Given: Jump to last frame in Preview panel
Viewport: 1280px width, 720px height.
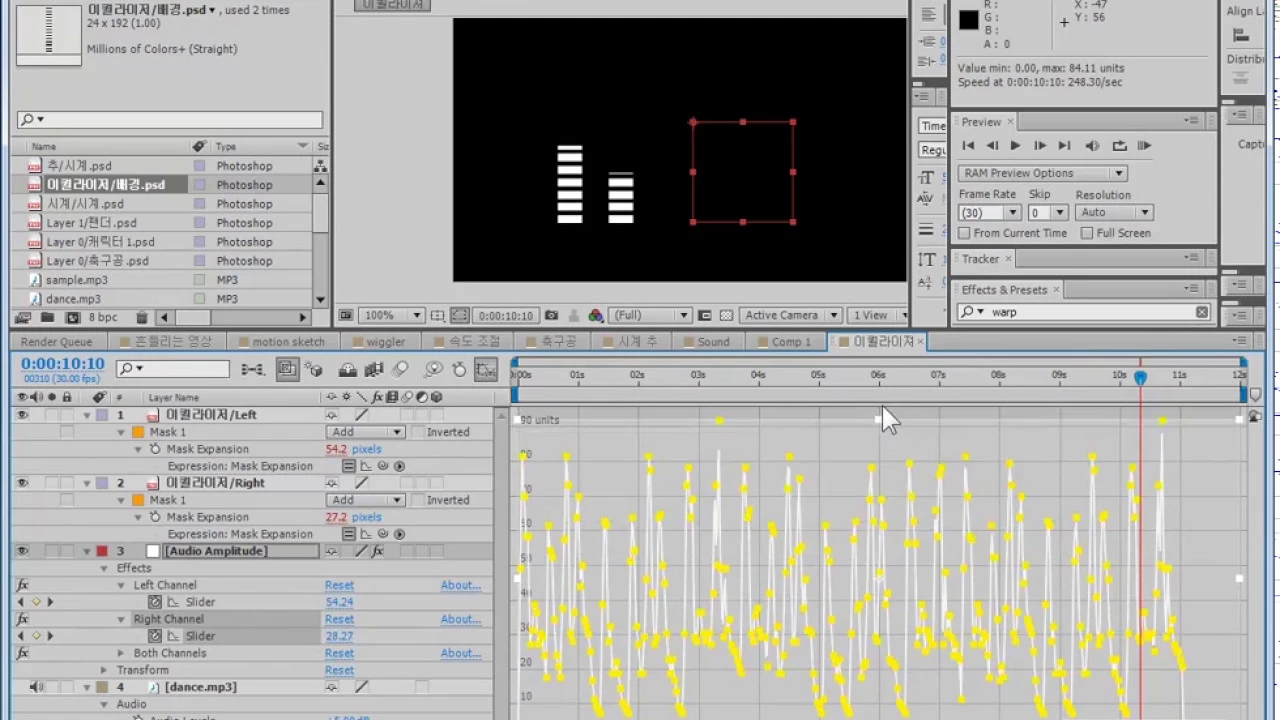Looking at the screenshot, I should tap(1064, 146).
